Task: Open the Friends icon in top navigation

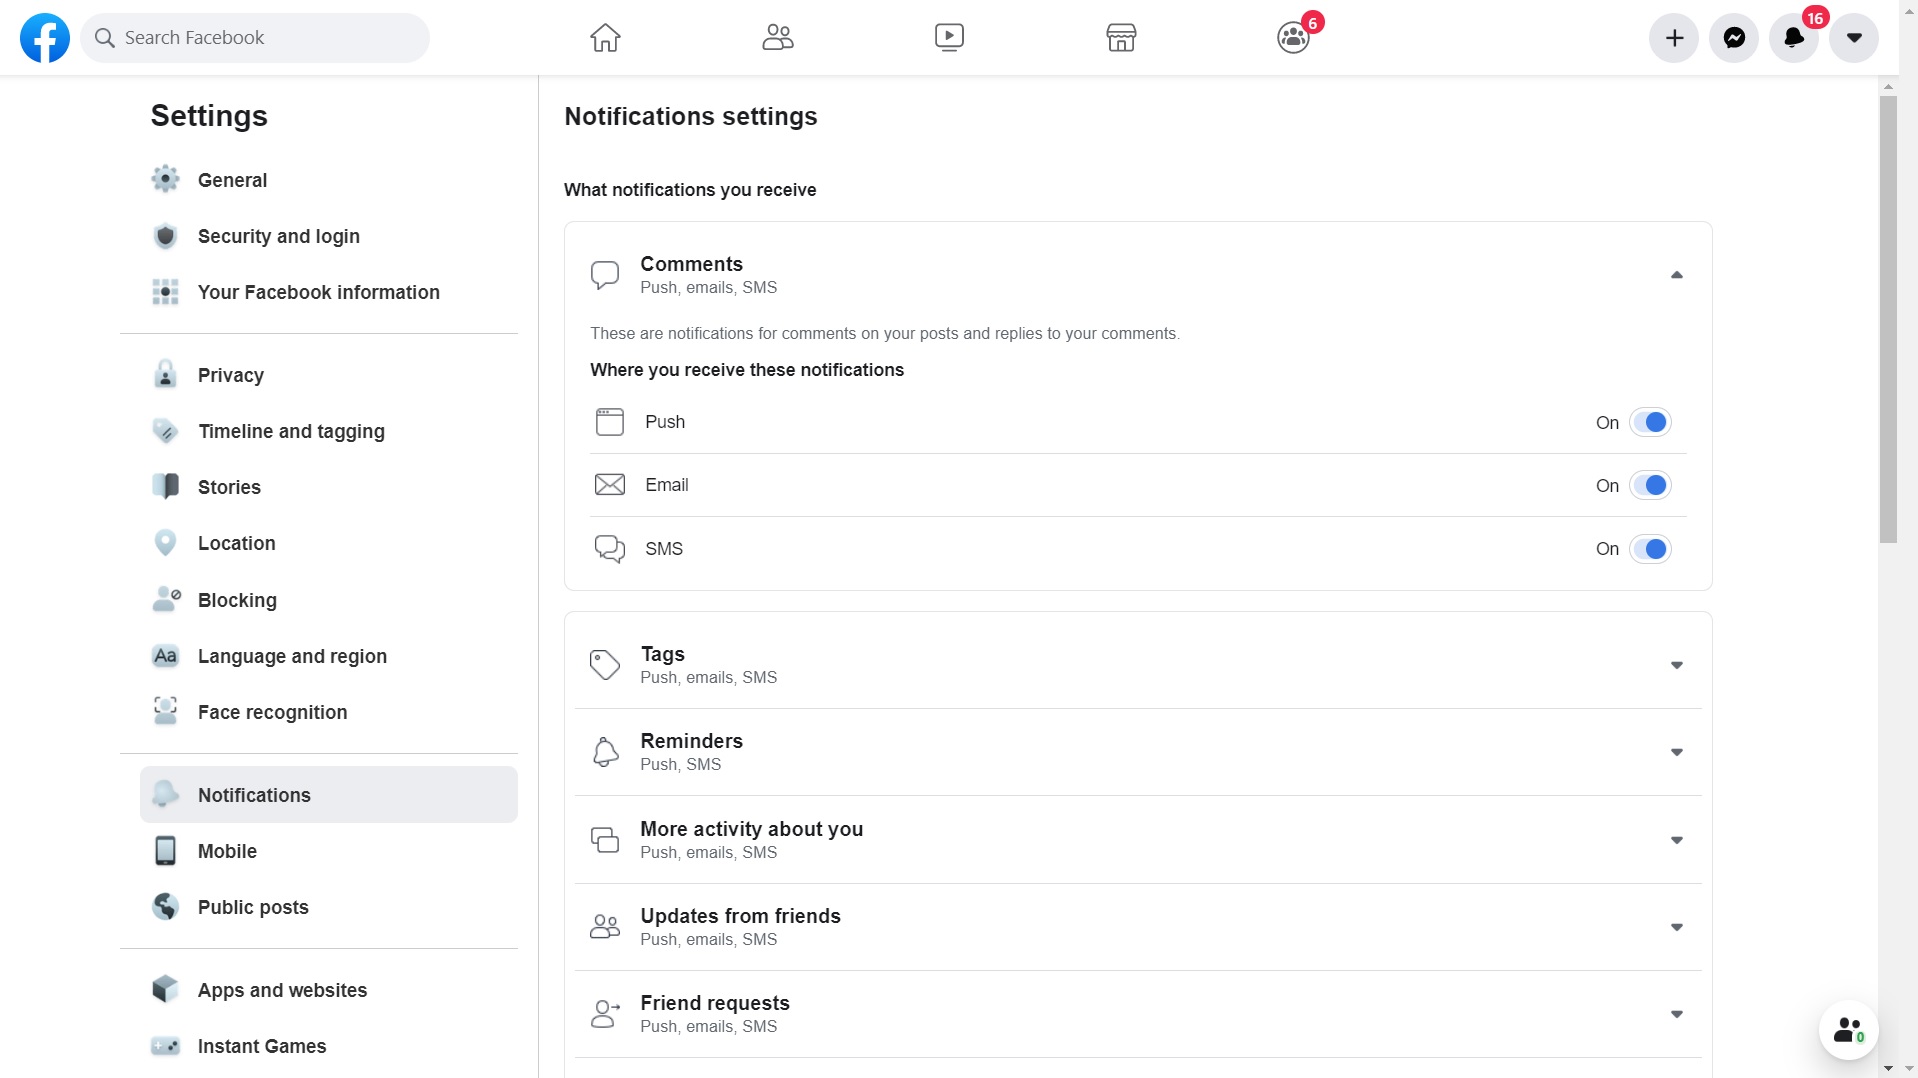Action: [x=777, y=38]
